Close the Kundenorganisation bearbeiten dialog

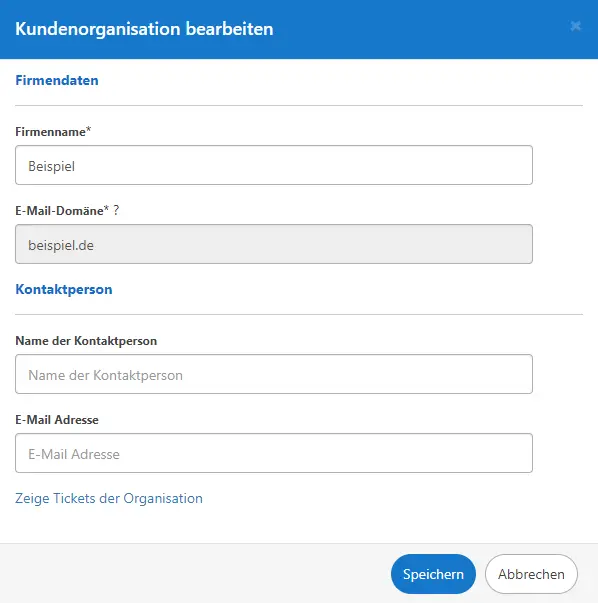575,26
